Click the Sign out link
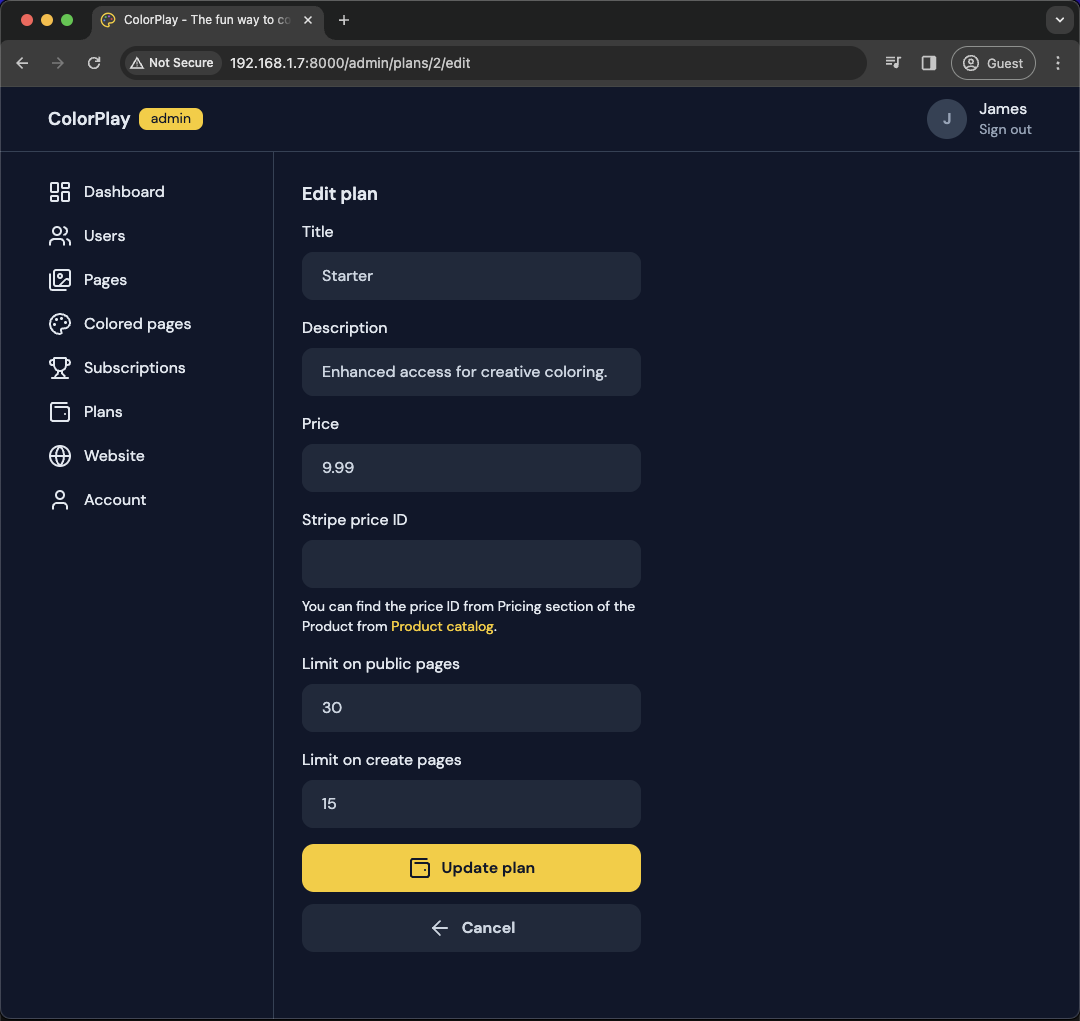 (1005, 130)
